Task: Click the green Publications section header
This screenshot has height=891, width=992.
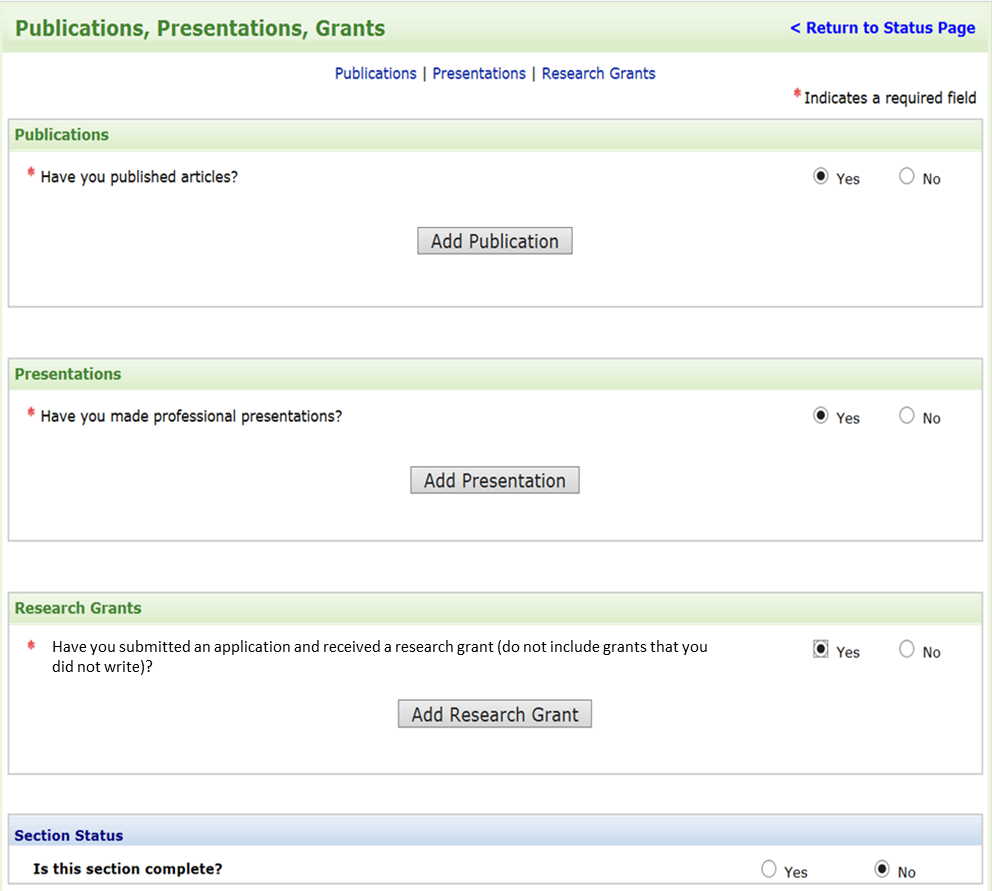Action: [62, 135]
